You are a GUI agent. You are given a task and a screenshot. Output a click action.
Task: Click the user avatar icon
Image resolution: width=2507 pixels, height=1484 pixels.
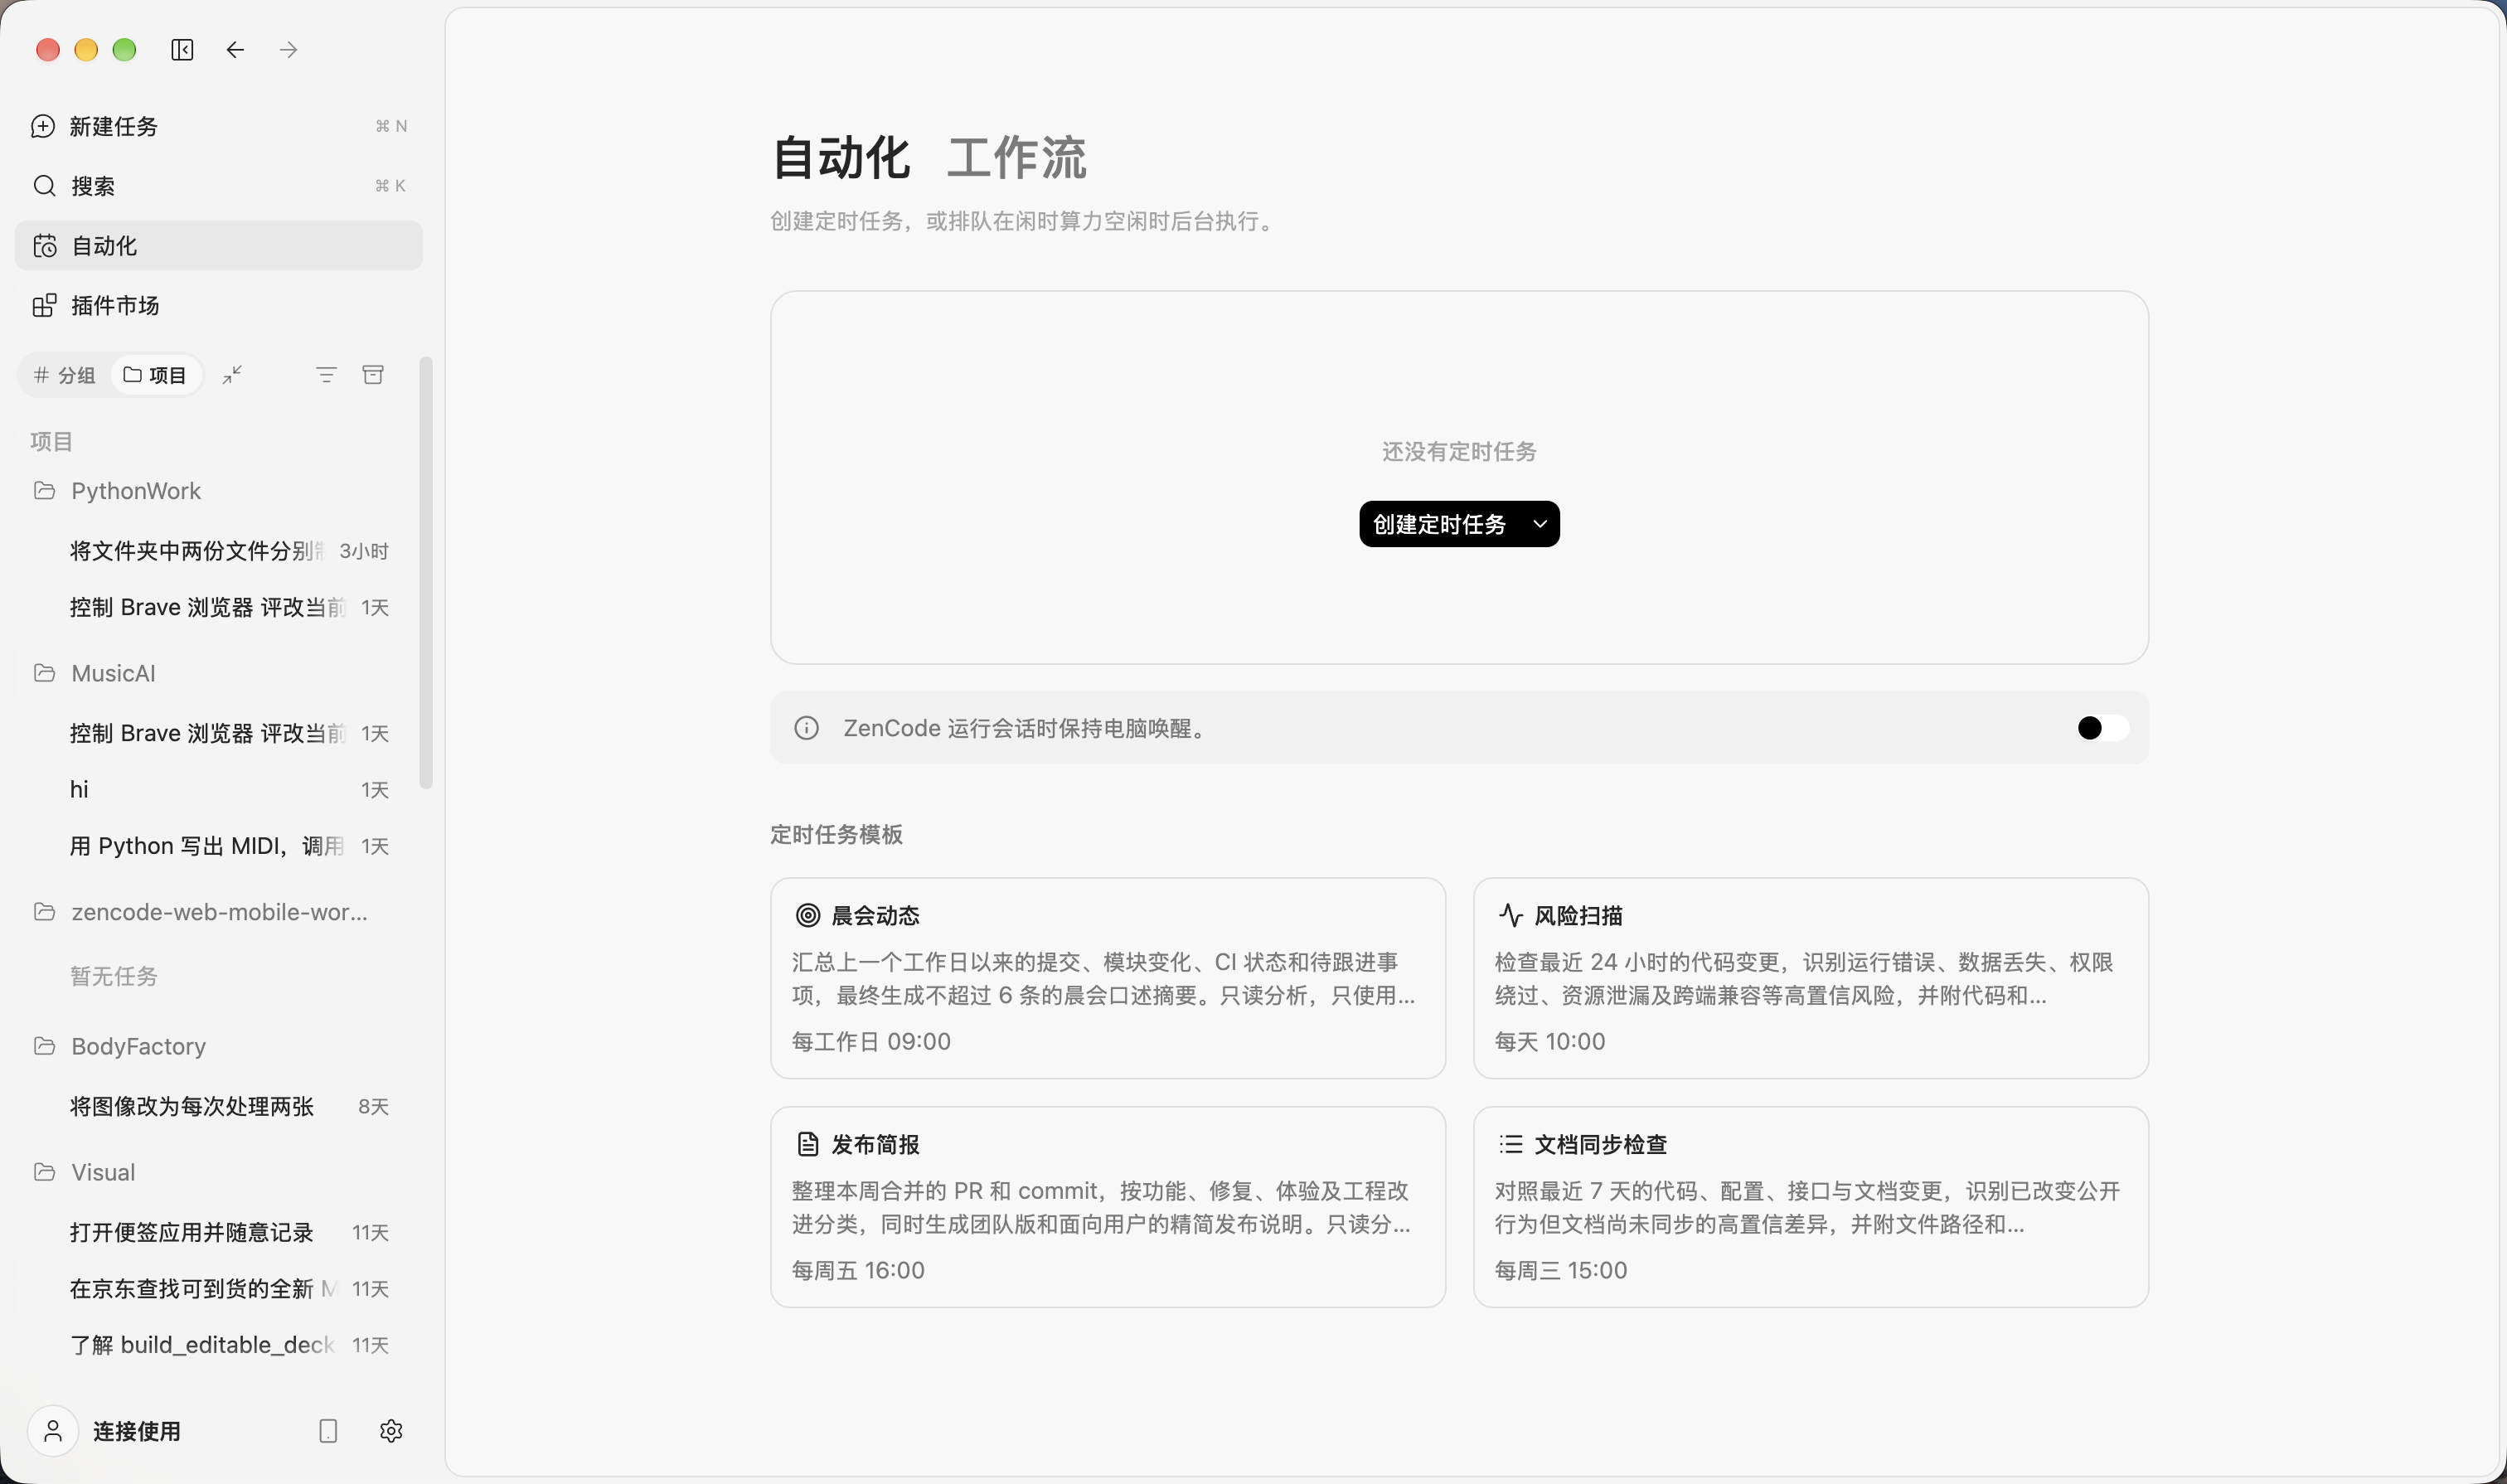pyautogui.click(x=53, y=1431)
